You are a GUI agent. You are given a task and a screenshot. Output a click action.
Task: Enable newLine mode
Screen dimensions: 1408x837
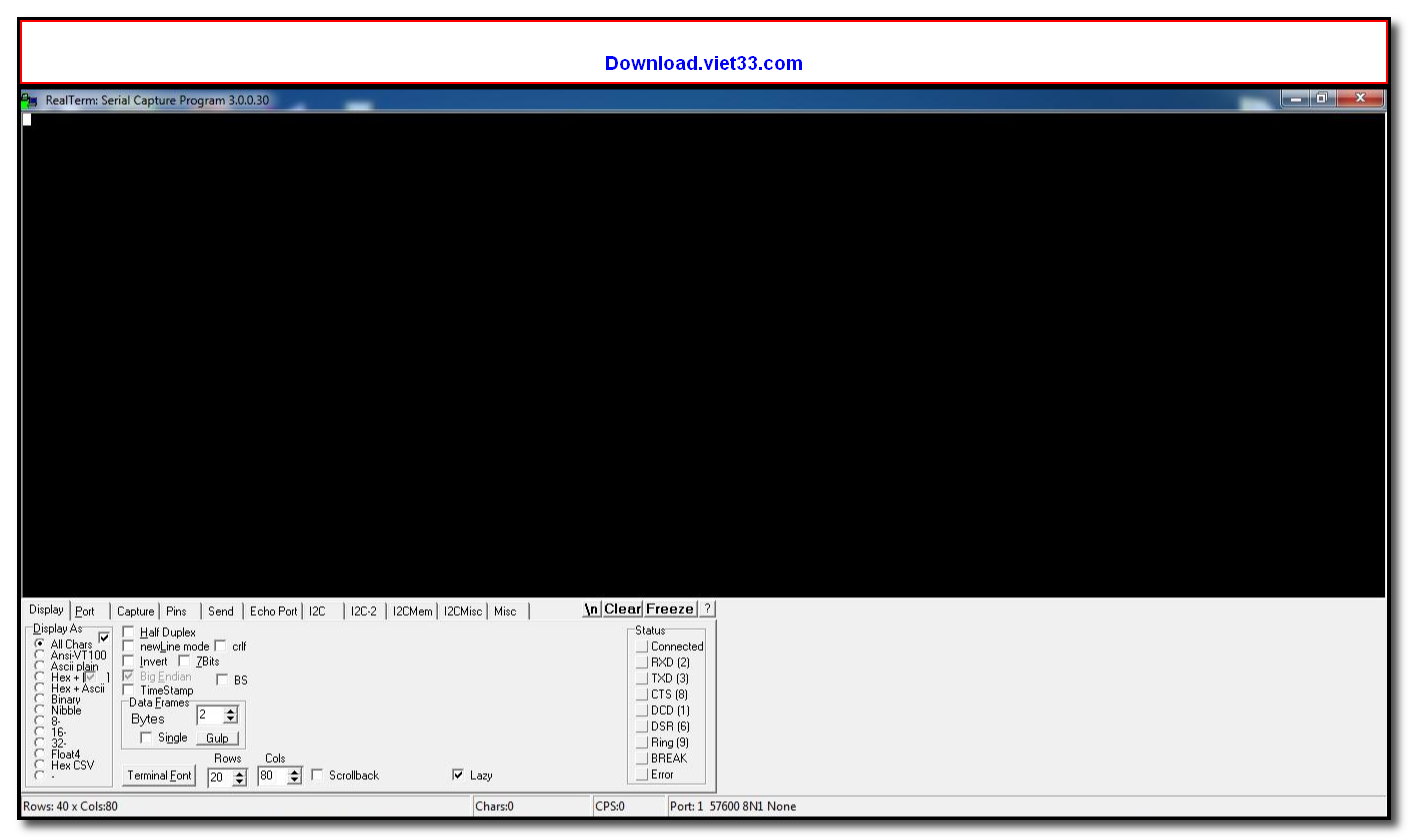128,646
